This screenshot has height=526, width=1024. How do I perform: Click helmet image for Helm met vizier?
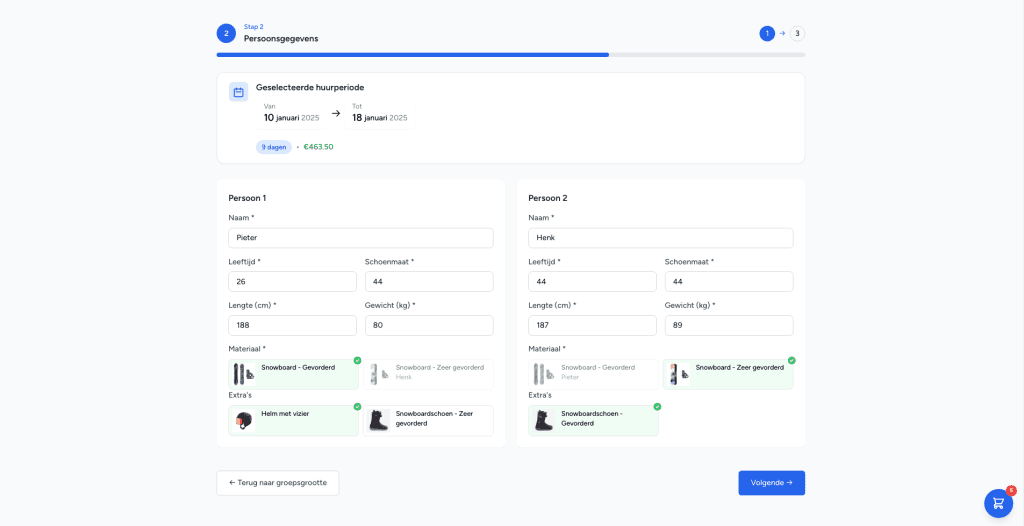pos(245,421)
